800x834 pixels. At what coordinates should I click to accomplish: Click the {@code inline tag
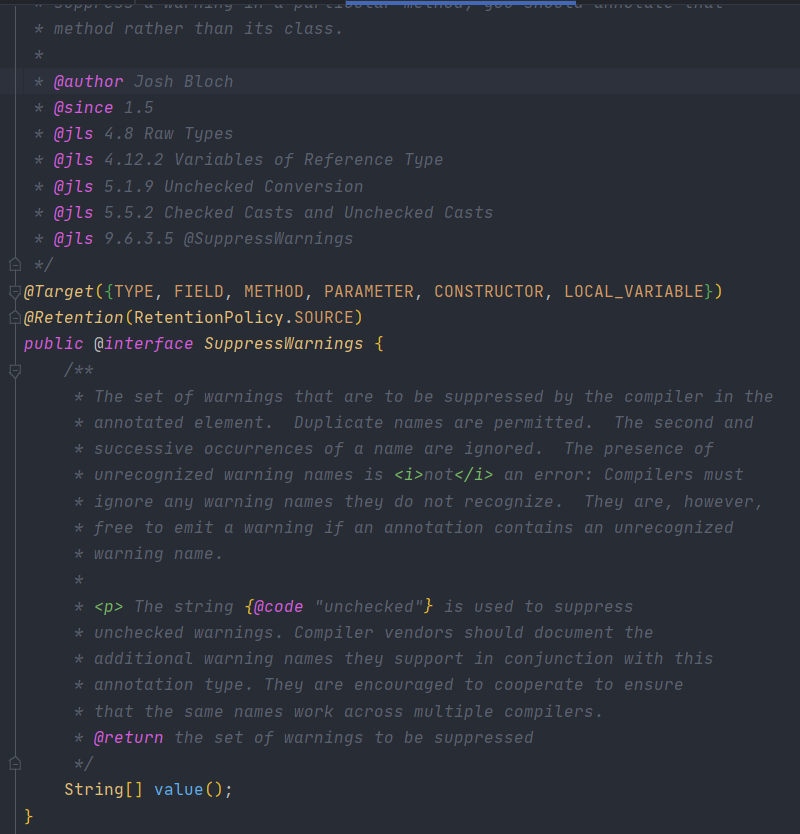click(x=274, y=606)
